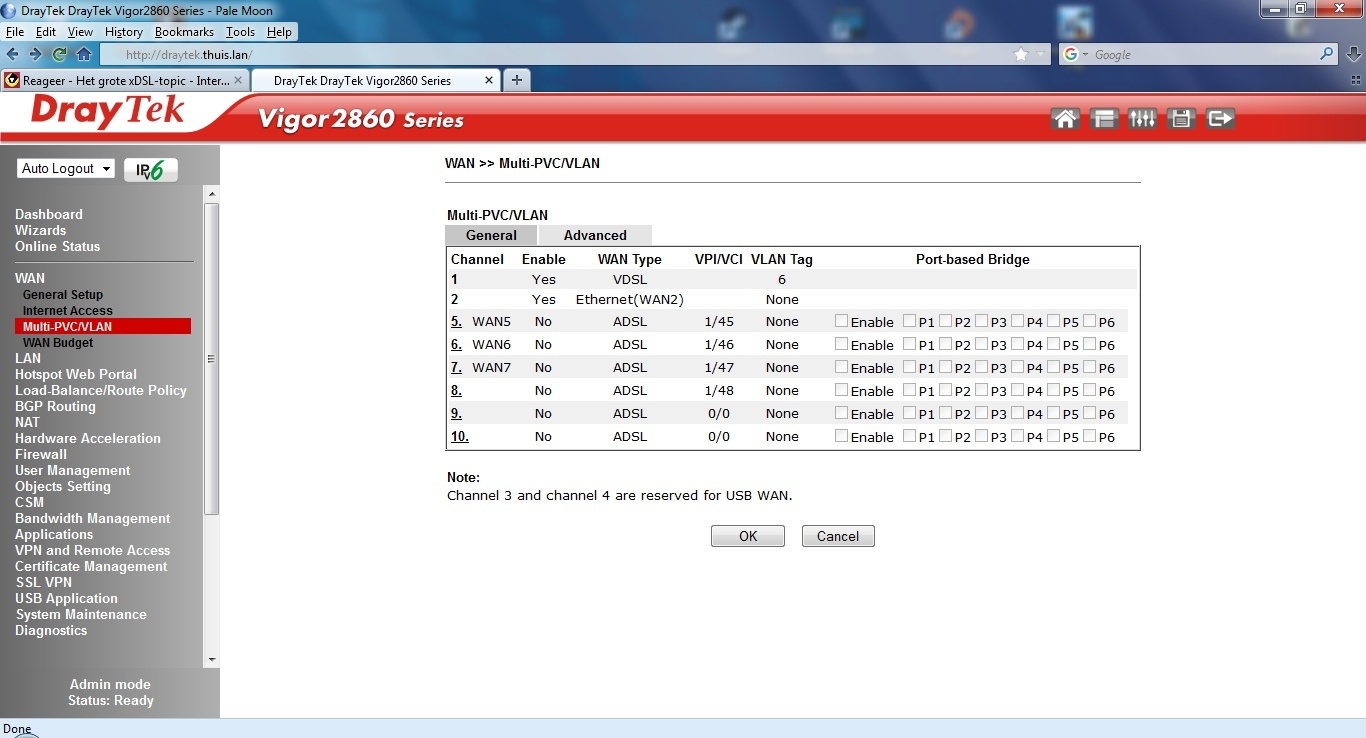Expand the bookmark star dropdown arrow

coord(1040,54)
